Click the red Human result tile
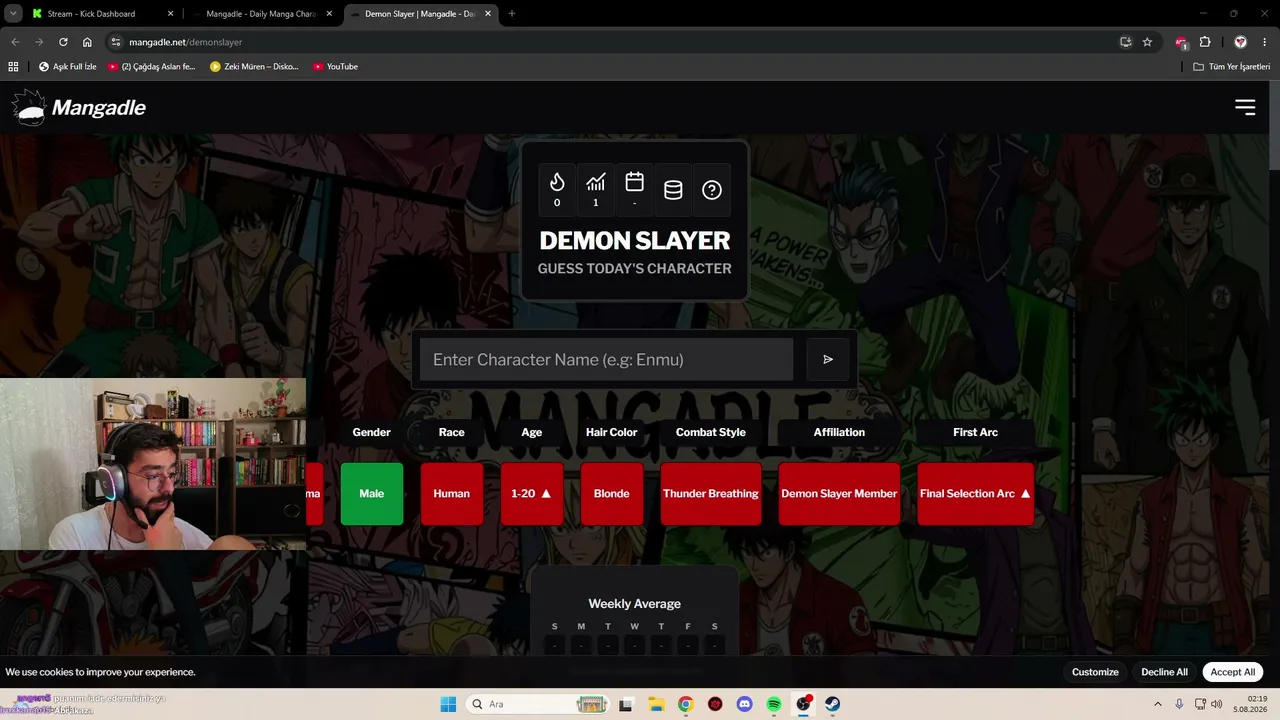Viewport: 1280px width, 720px height. click(452, 493)
